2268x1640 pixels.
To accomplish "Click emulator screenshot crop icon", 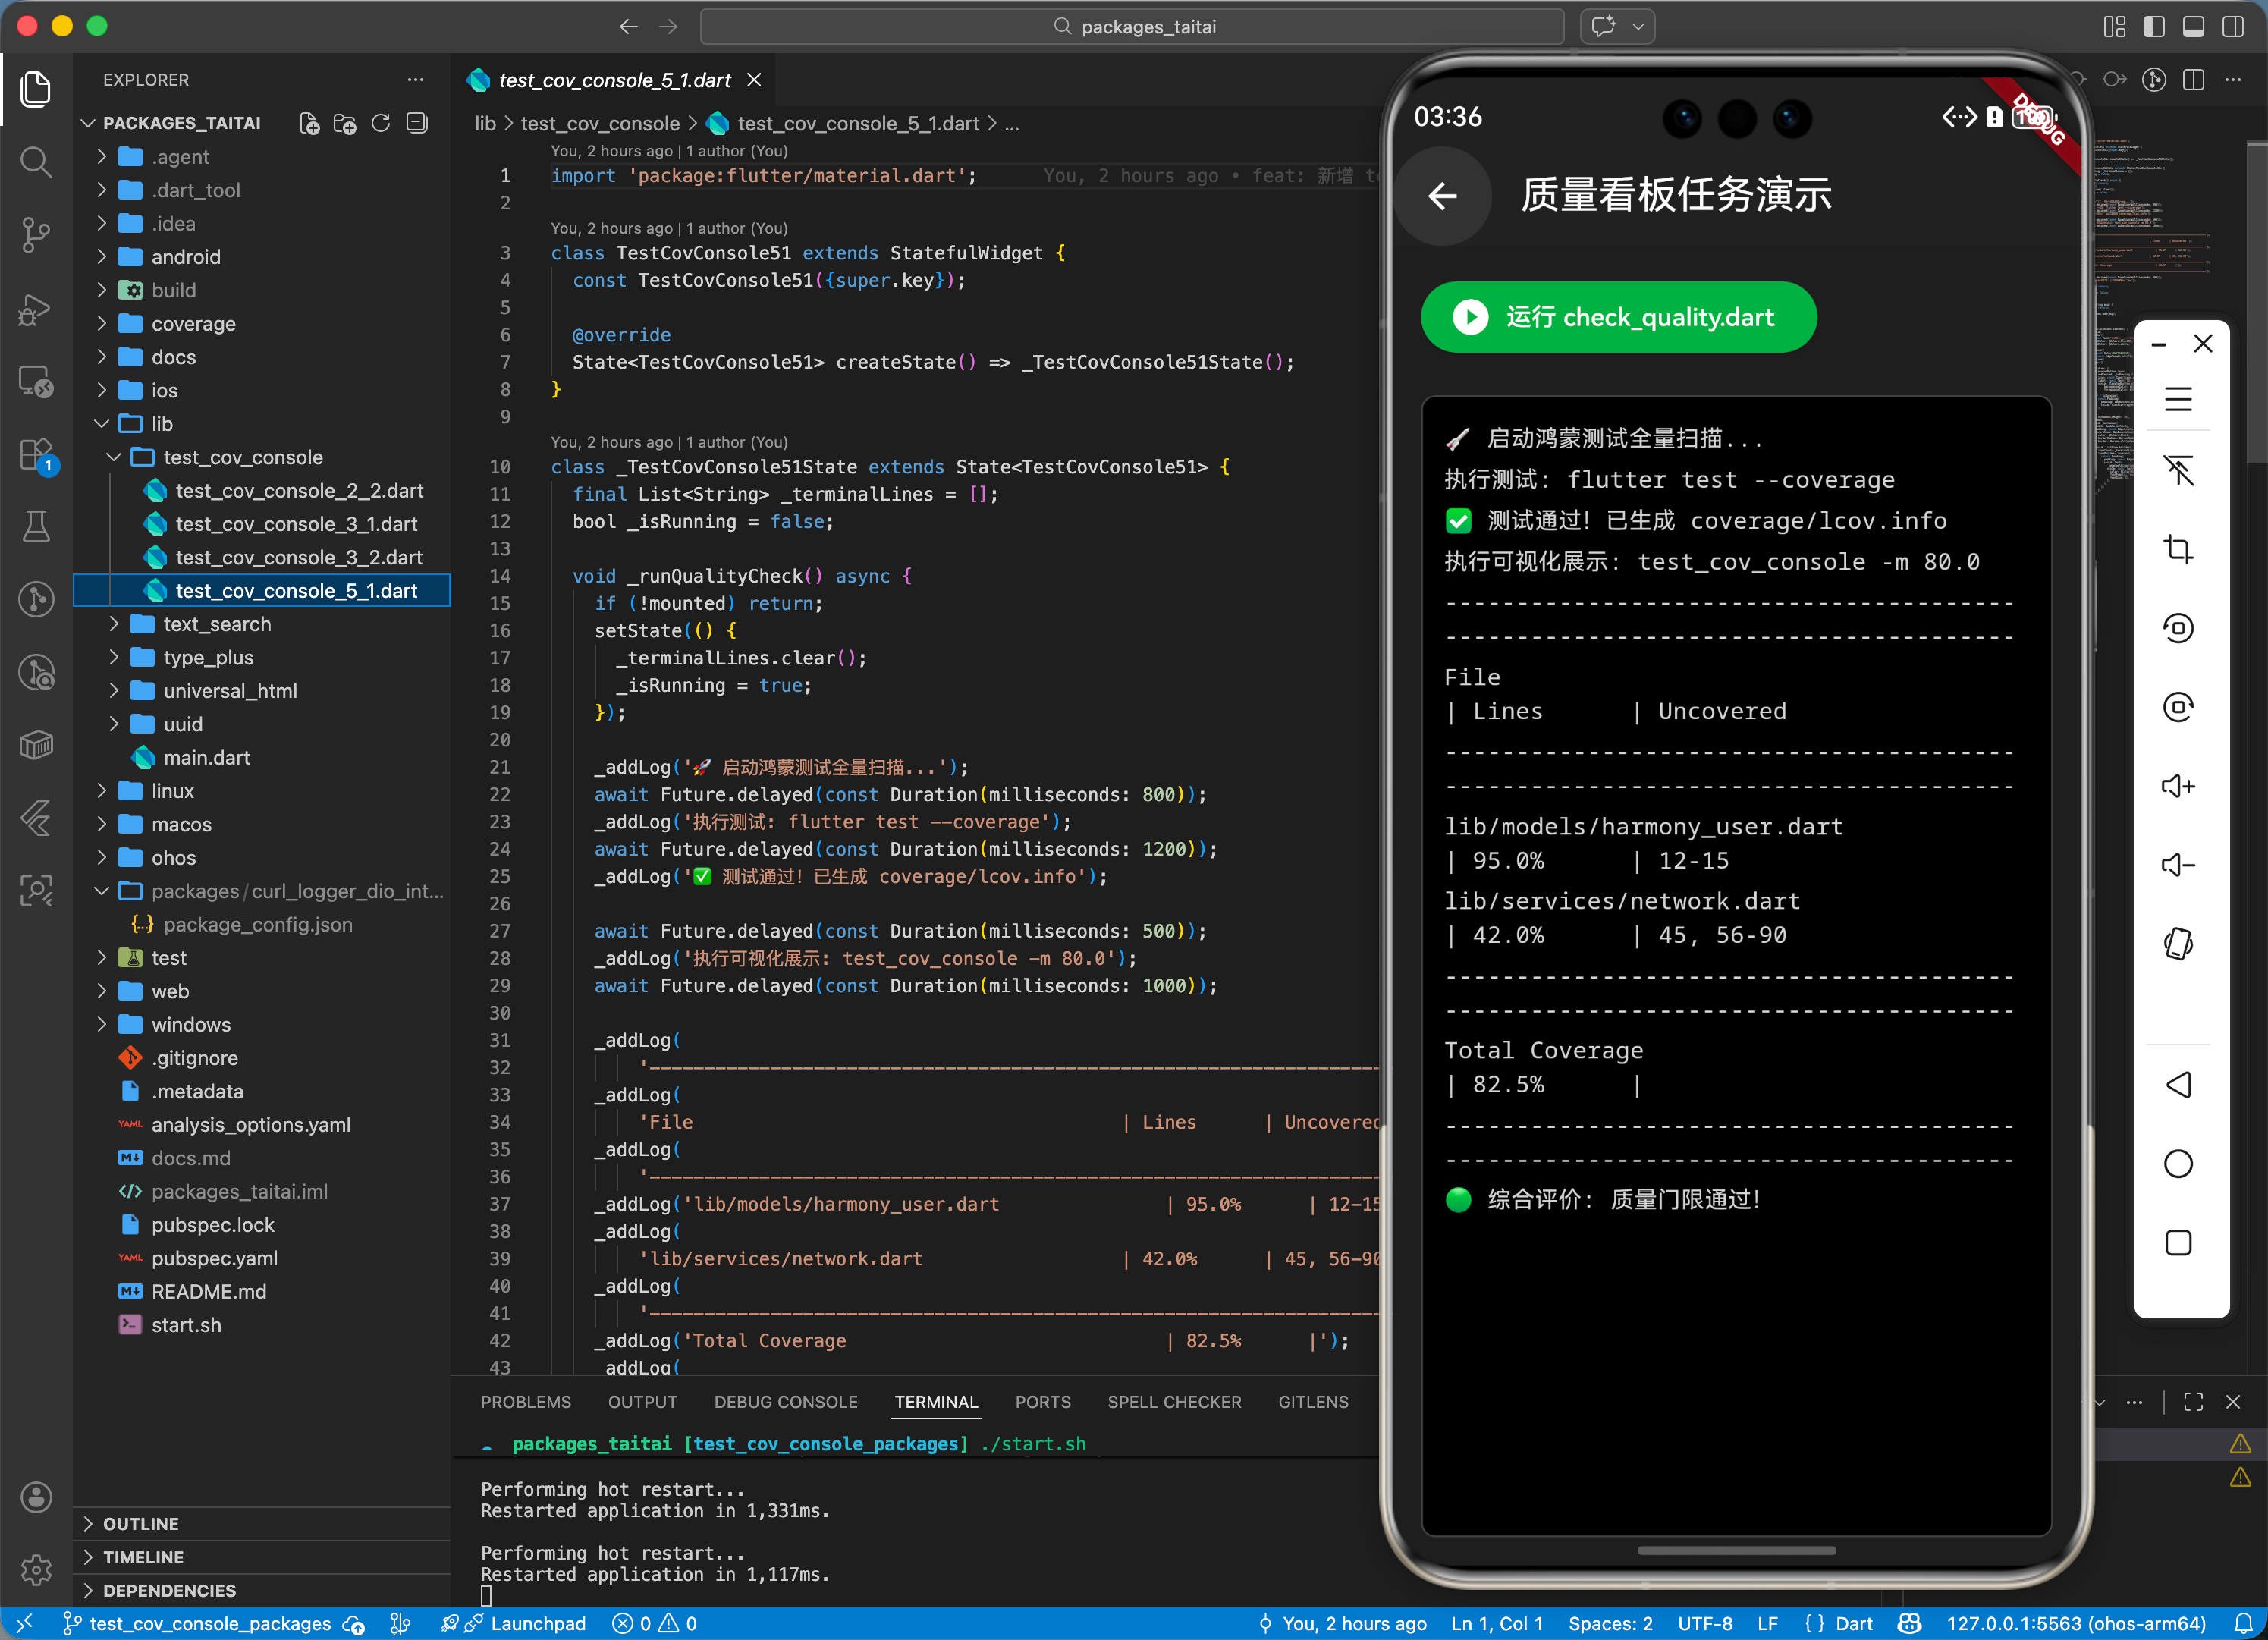I will (x=2178, y=549).
